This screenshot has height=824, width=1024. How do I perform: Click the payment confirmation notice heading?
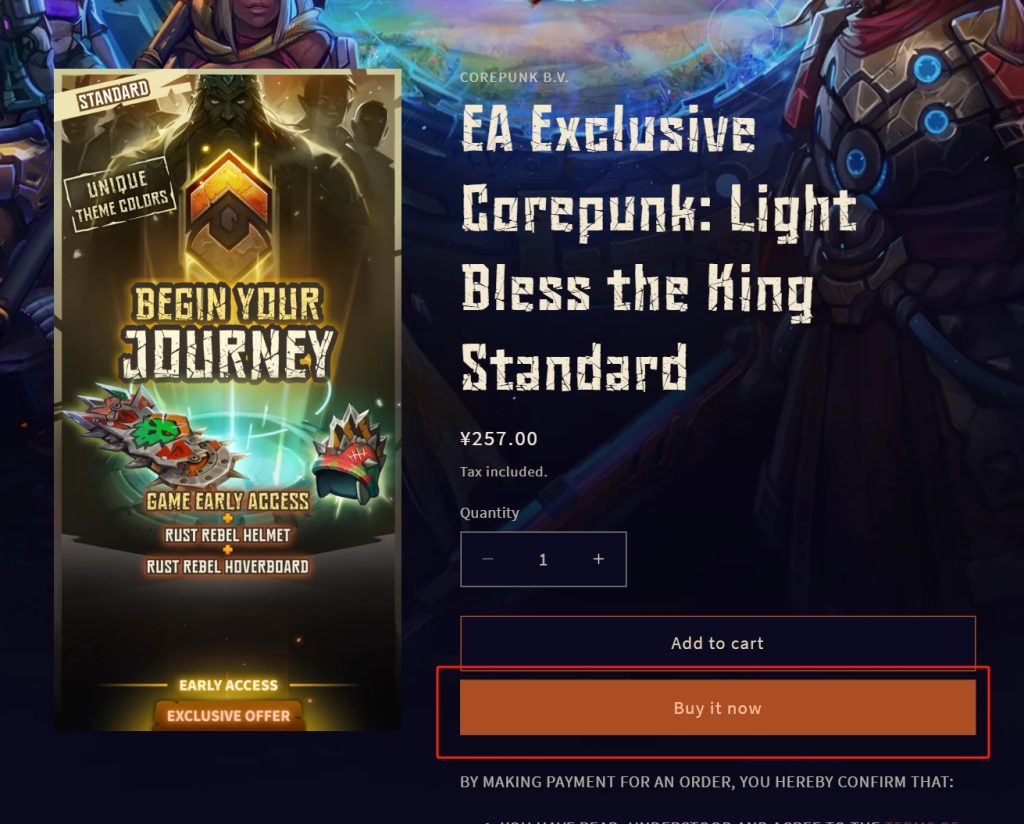[x=707, y=782]
